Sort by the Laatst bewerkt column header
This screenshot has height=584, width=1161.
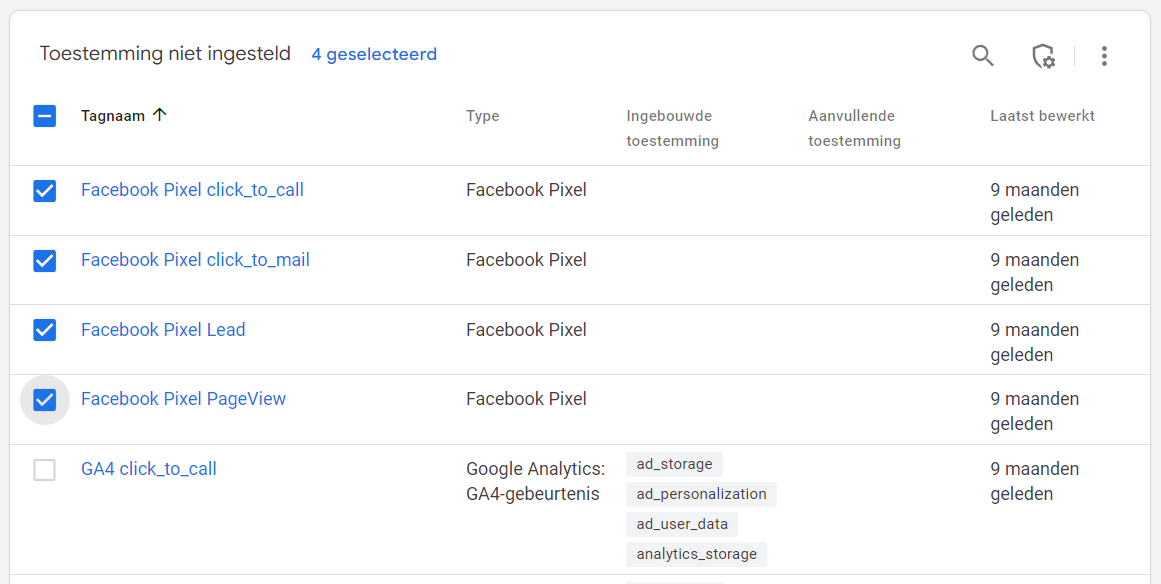point(1042,116)
